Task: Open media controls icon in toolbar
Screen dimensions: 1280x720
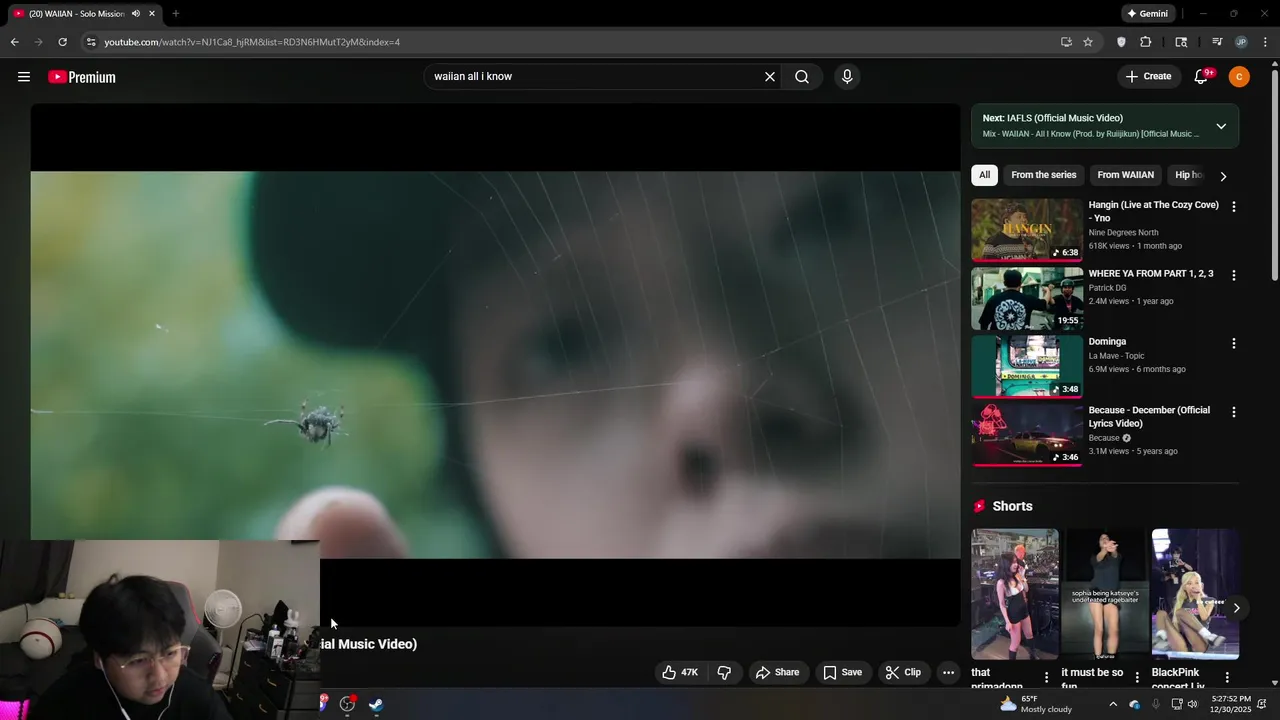Action: coord(1217,42)
